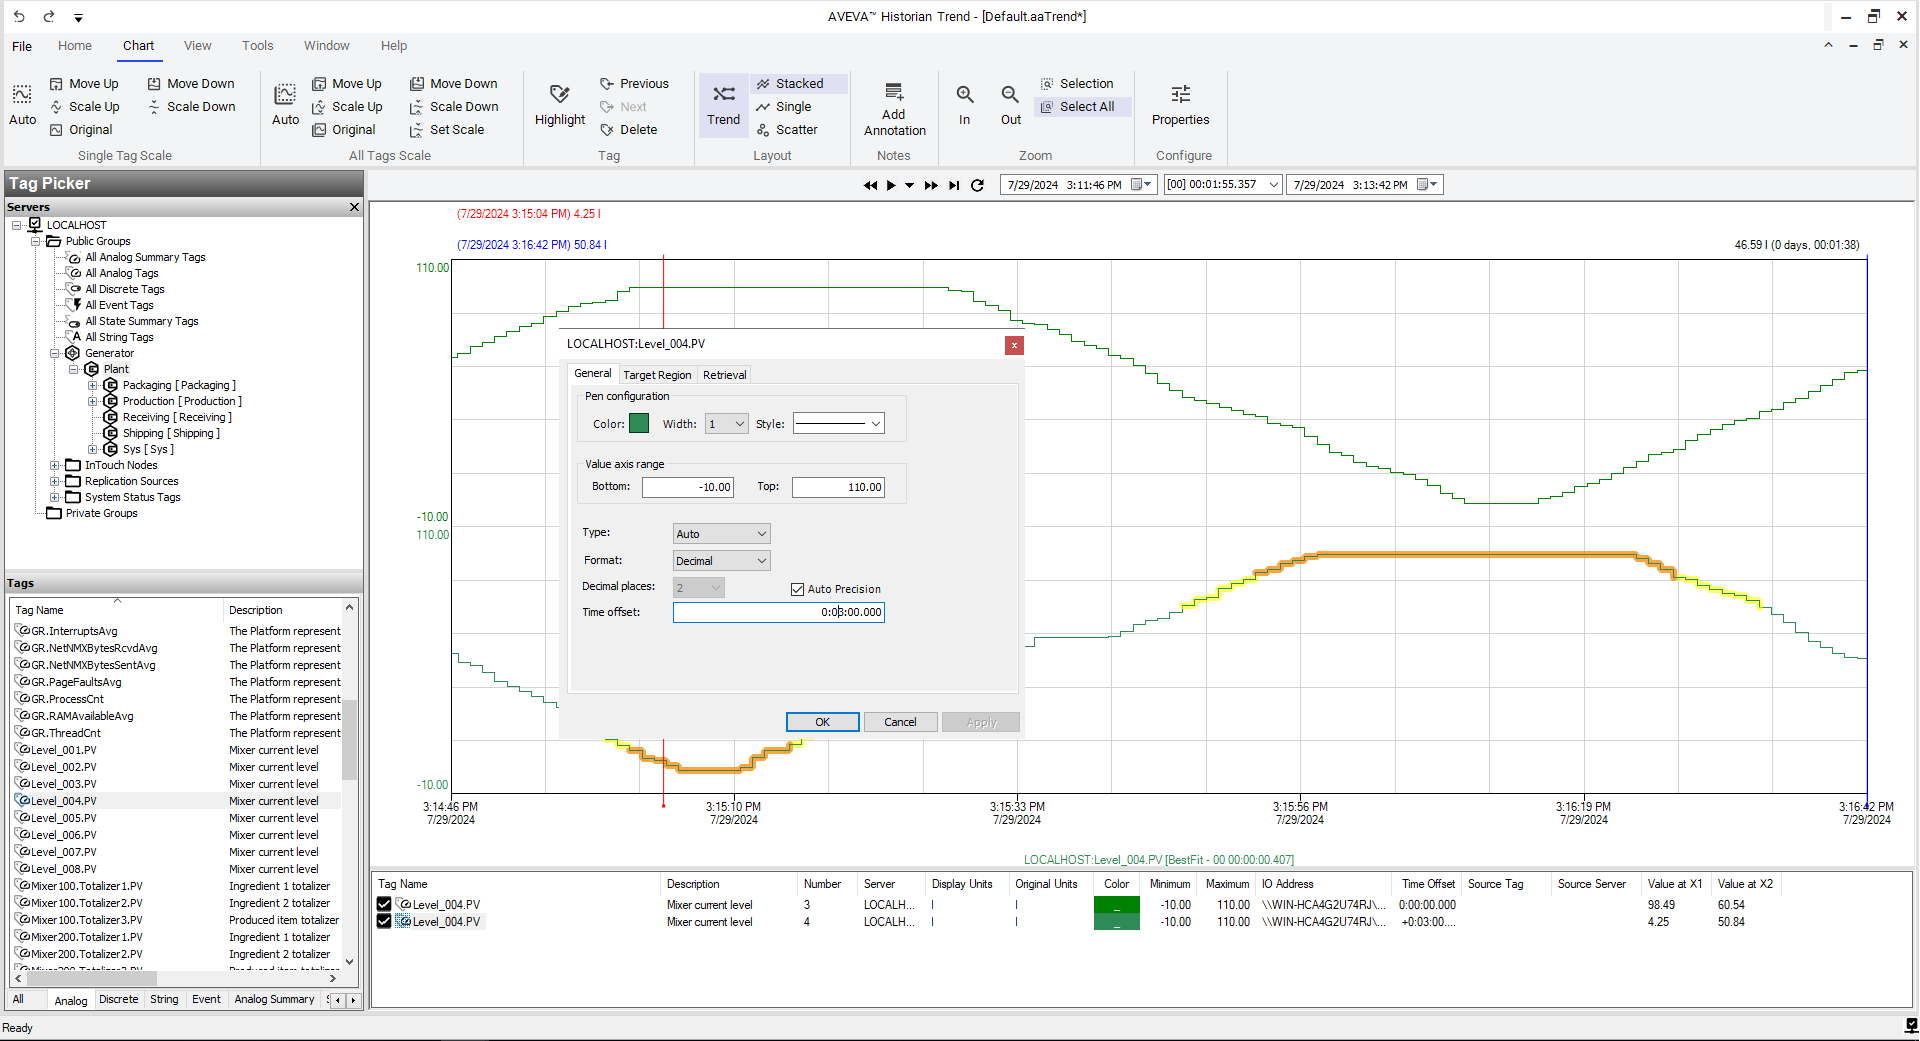Click OK in the pen dialog
1920x1041 pixels.
822,722
